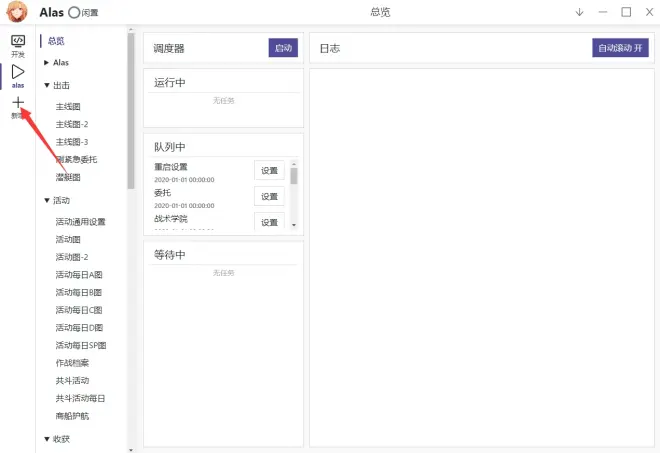Click the 调度器 heading
Image resolution: width=660 pixels, height=453 pixels.
point(169,48)
